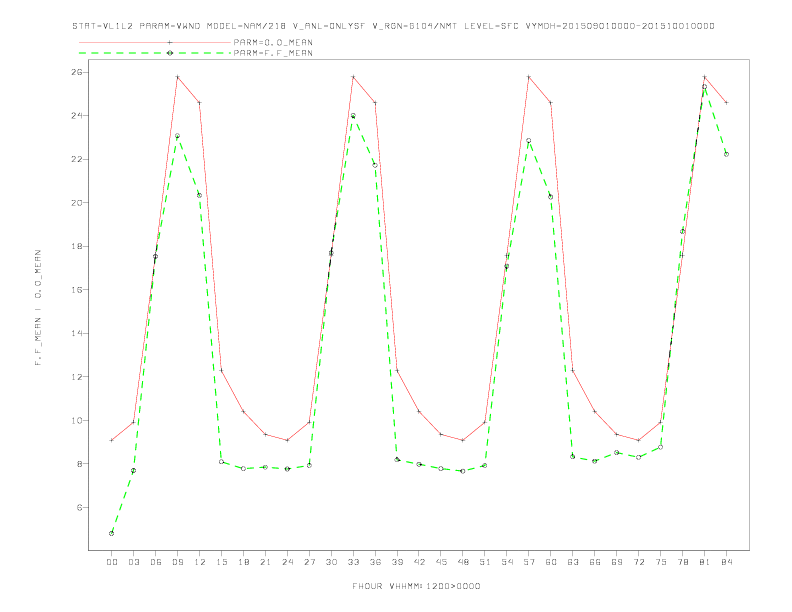Image resolution: width=792 pixels, height=612 pixels.
Task: Click x-axis tick label 45
Action: coord(441,562)
